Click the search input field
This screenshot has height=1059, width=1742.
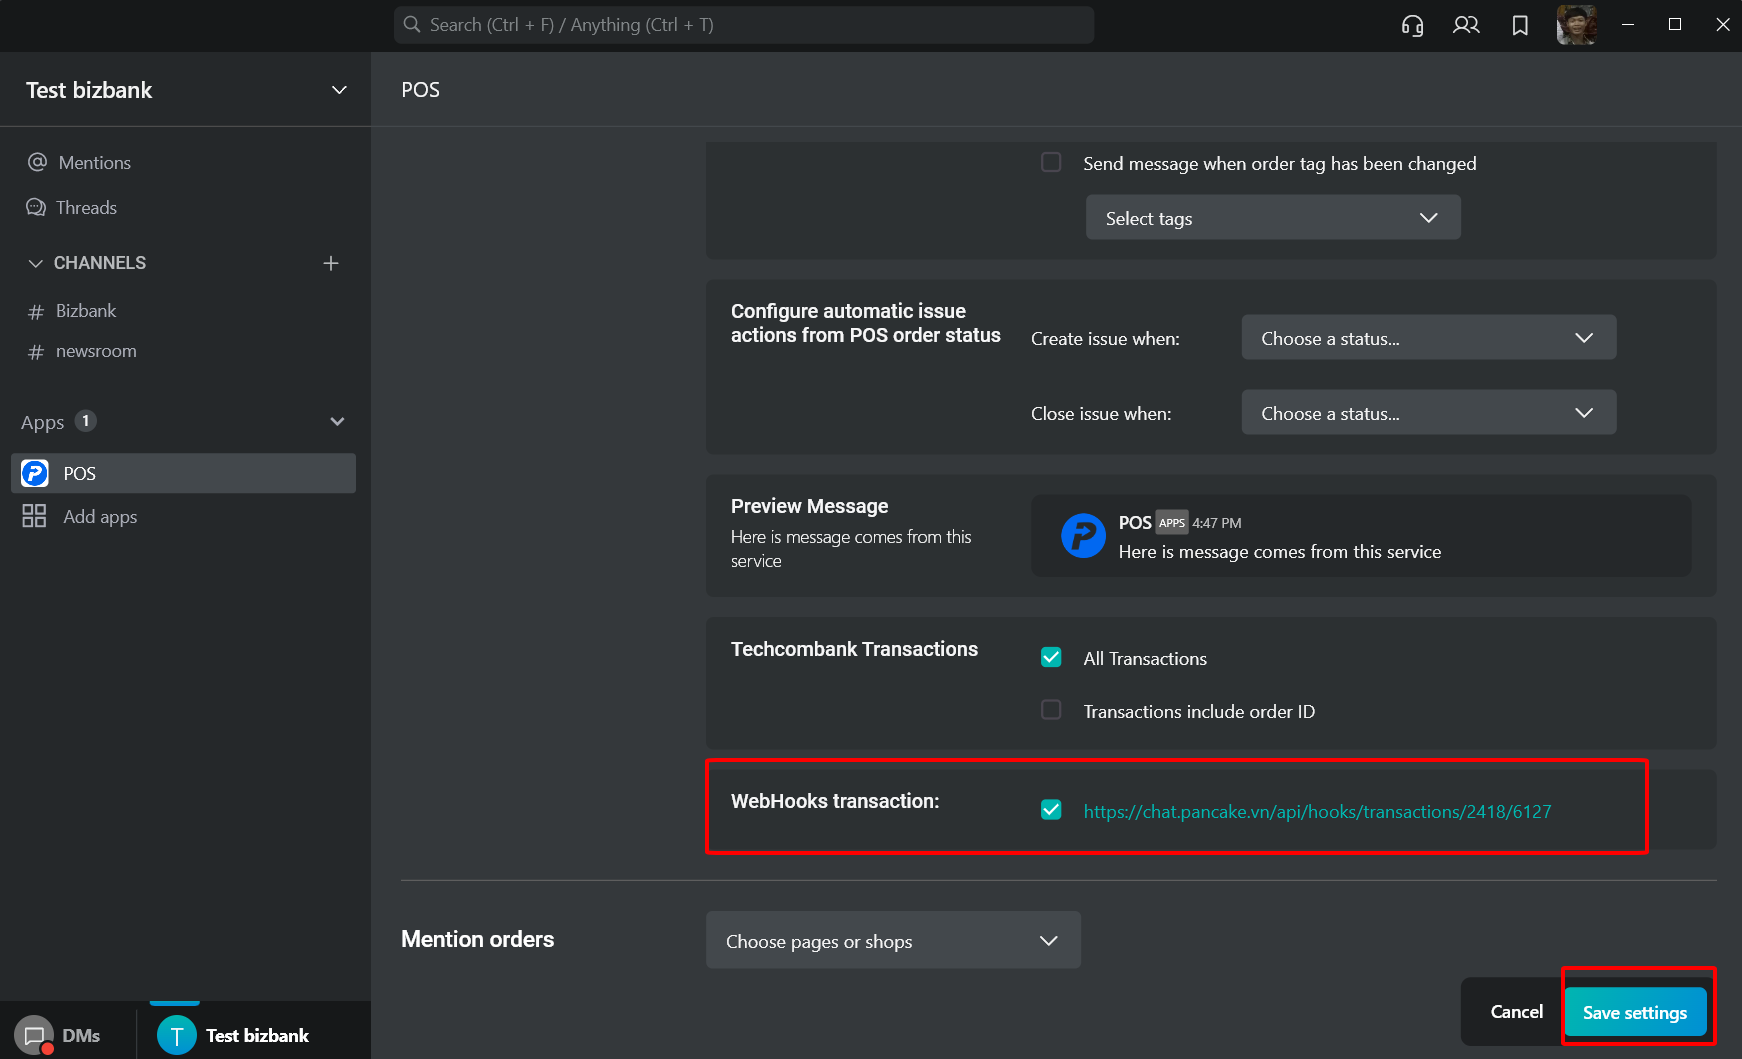[x=743, y=25]
